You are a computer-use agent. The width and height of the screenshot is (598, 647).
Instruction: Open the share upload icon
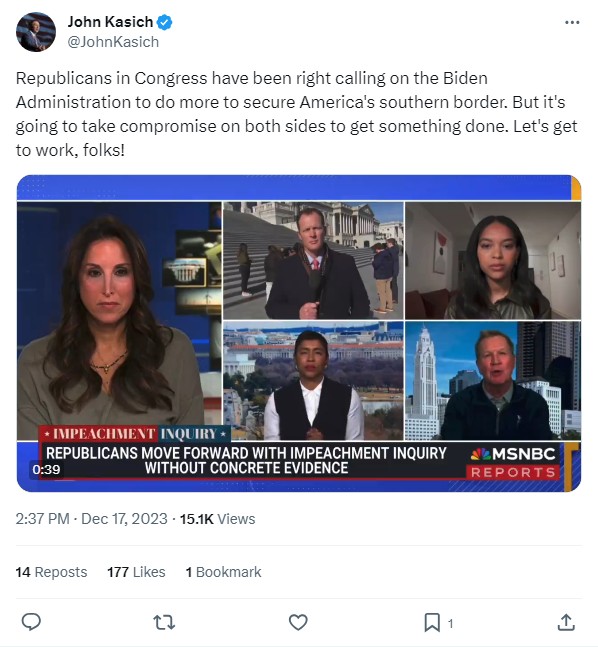point(566,622)
